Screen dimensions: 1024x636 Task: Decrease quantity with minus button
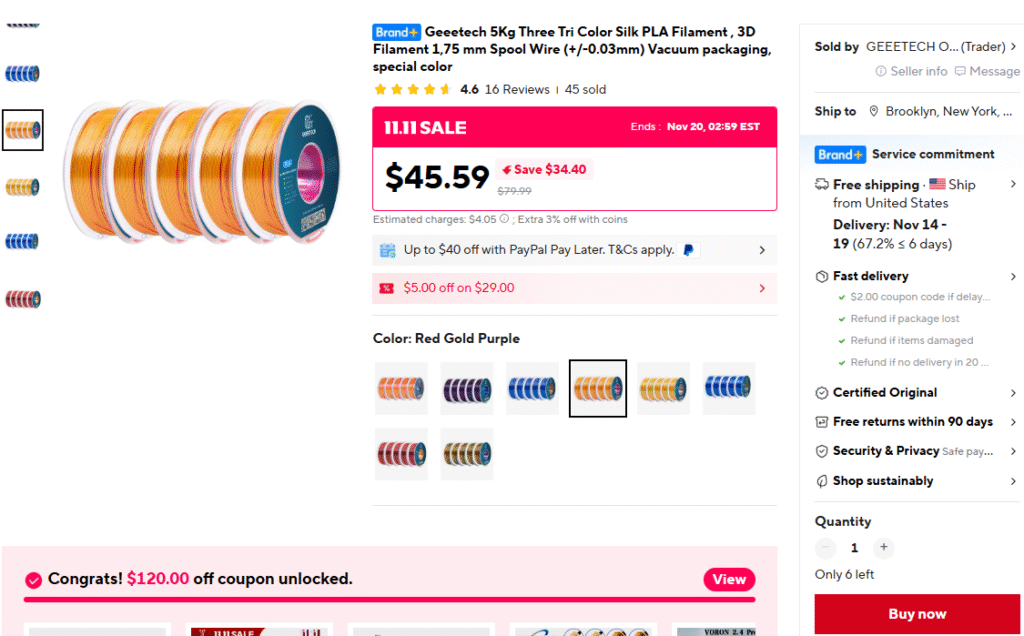tap(826, 548)
